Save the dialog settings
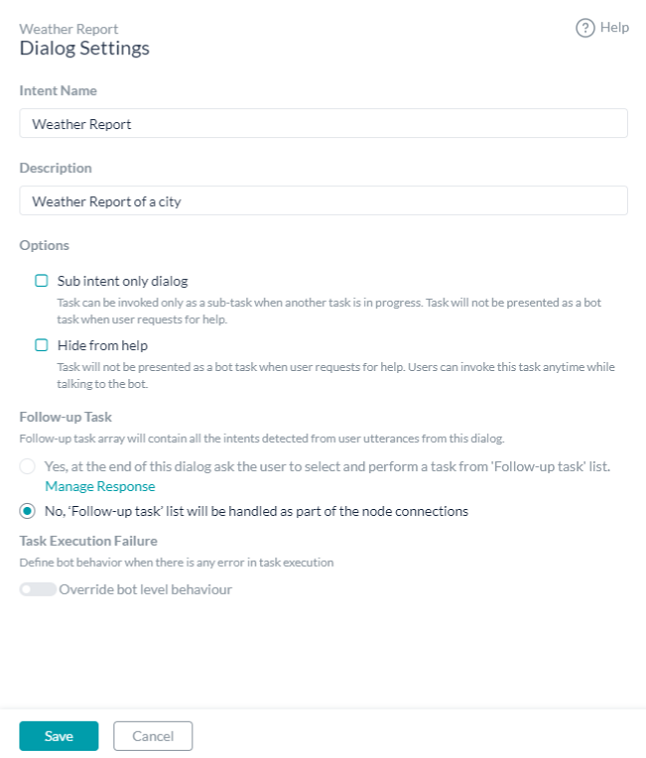 pyautogui.click(x=58, y=736)
